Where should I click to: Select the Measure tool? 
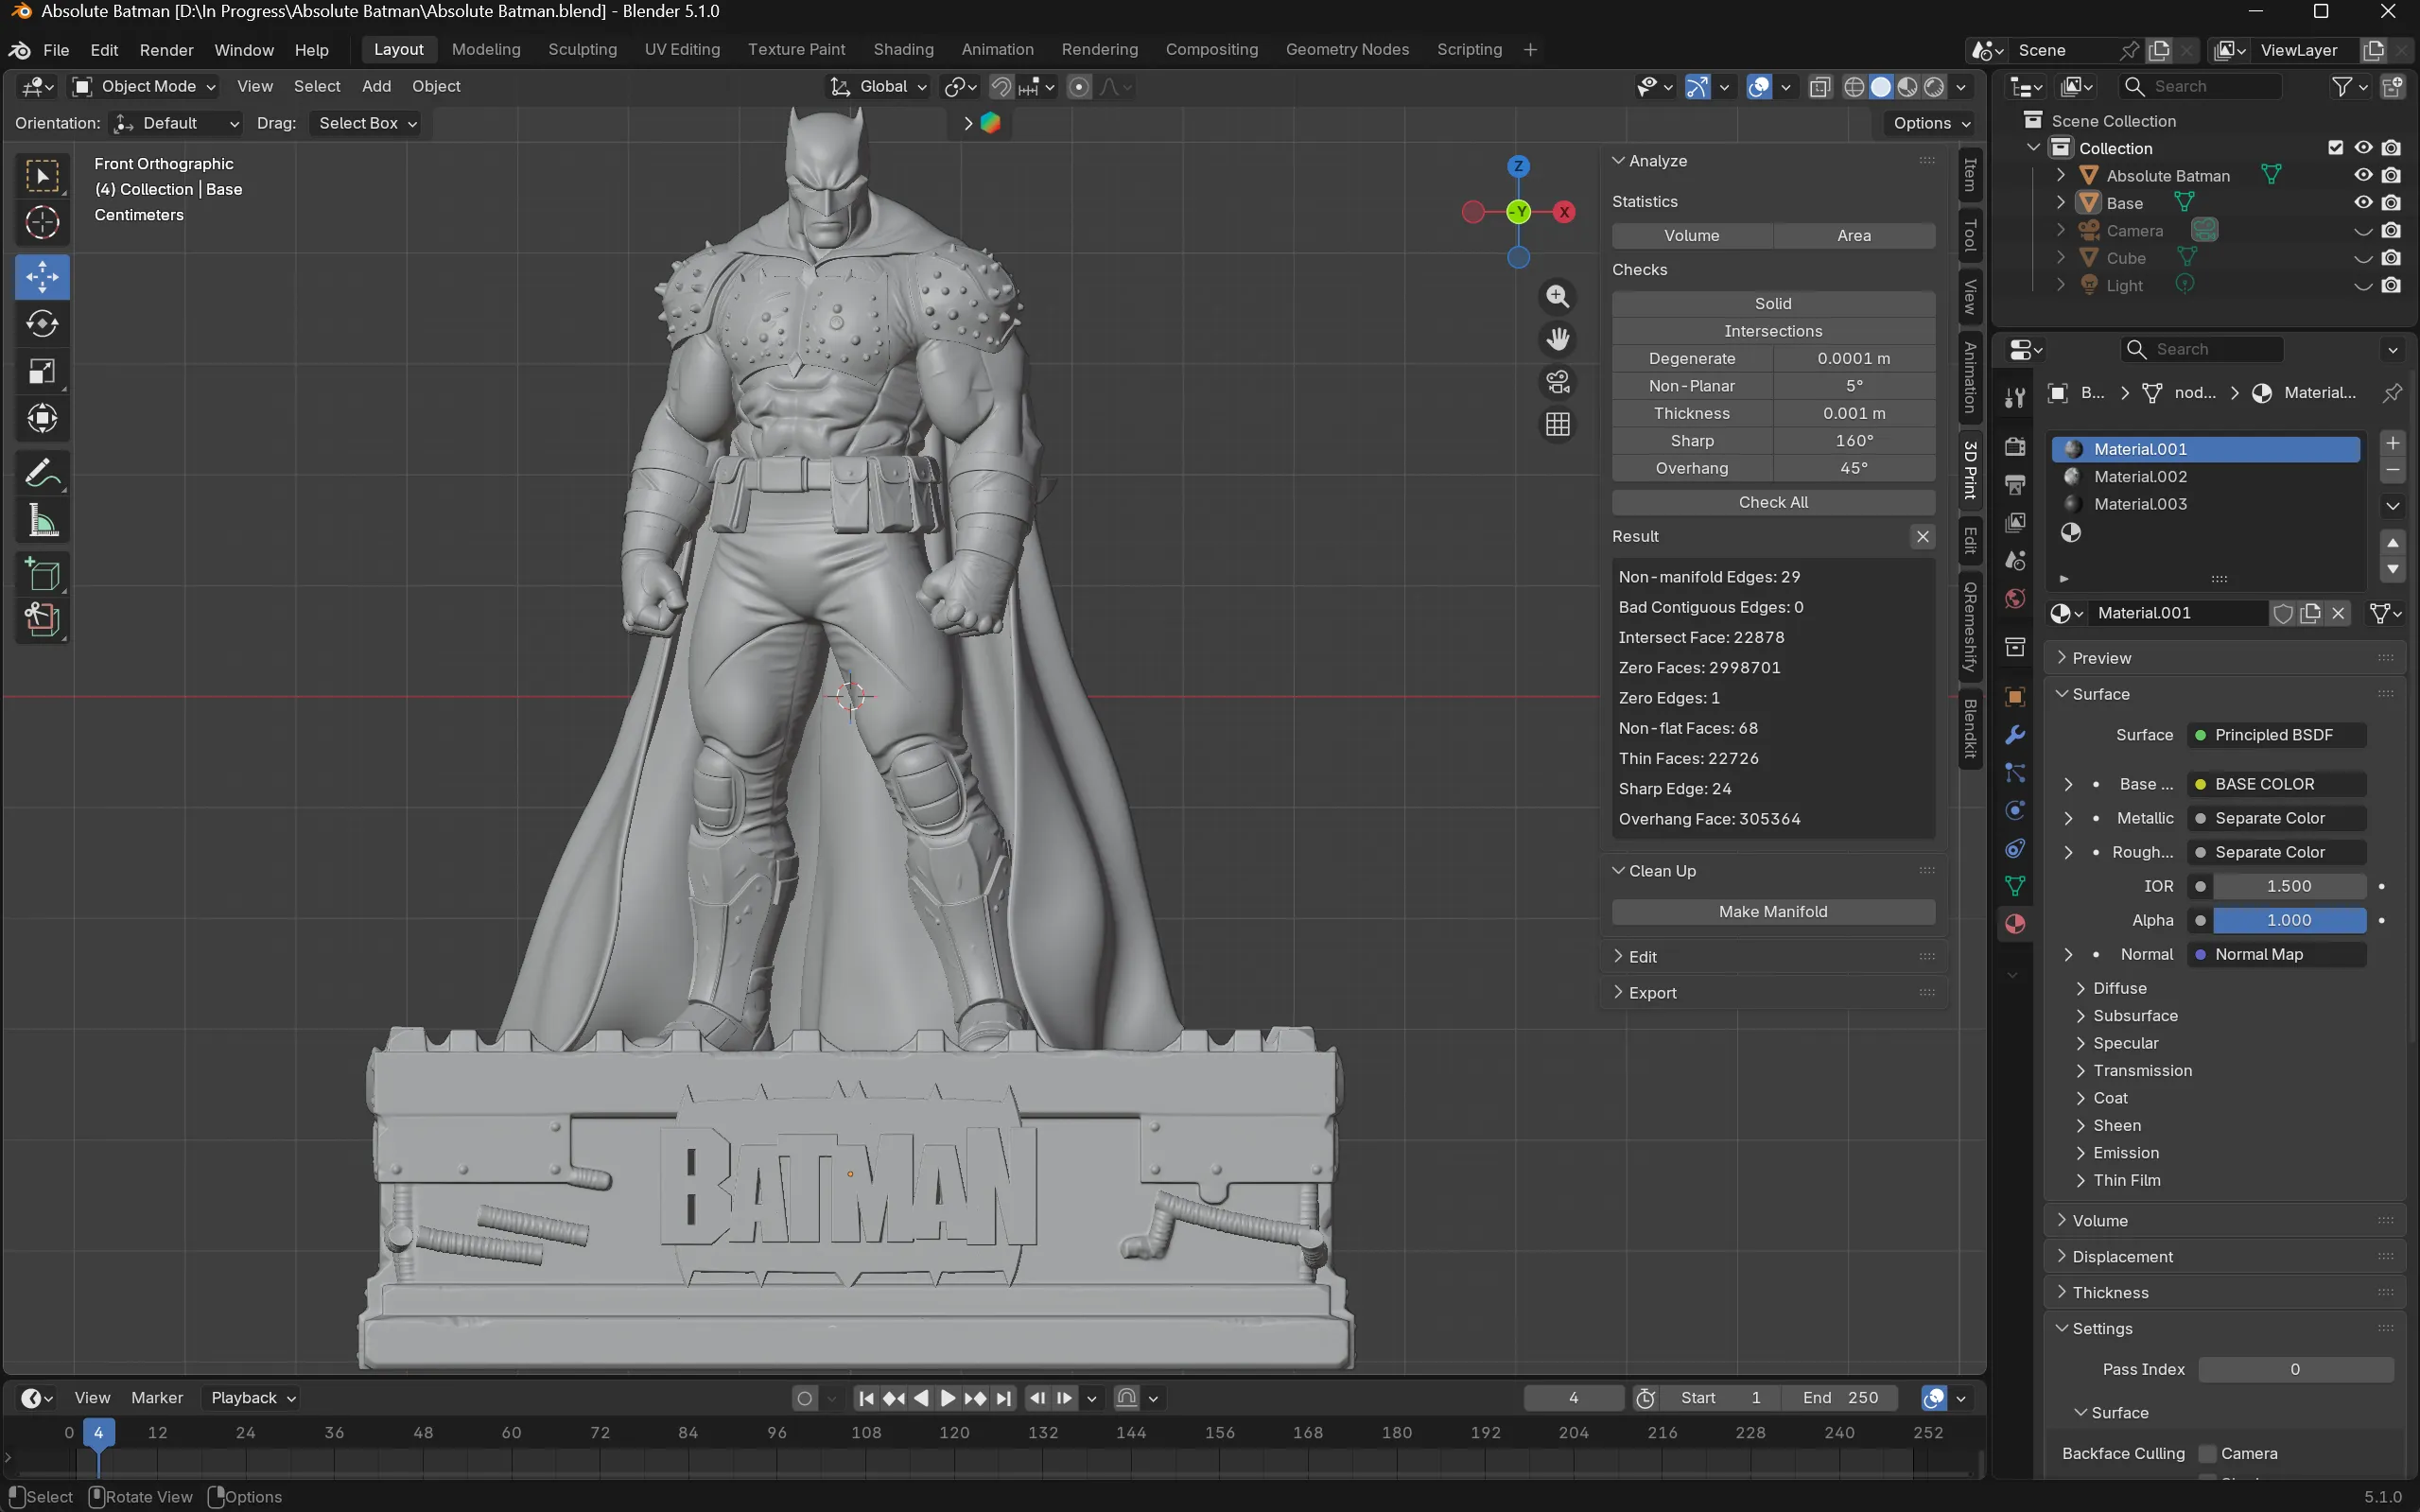point(42,521)
